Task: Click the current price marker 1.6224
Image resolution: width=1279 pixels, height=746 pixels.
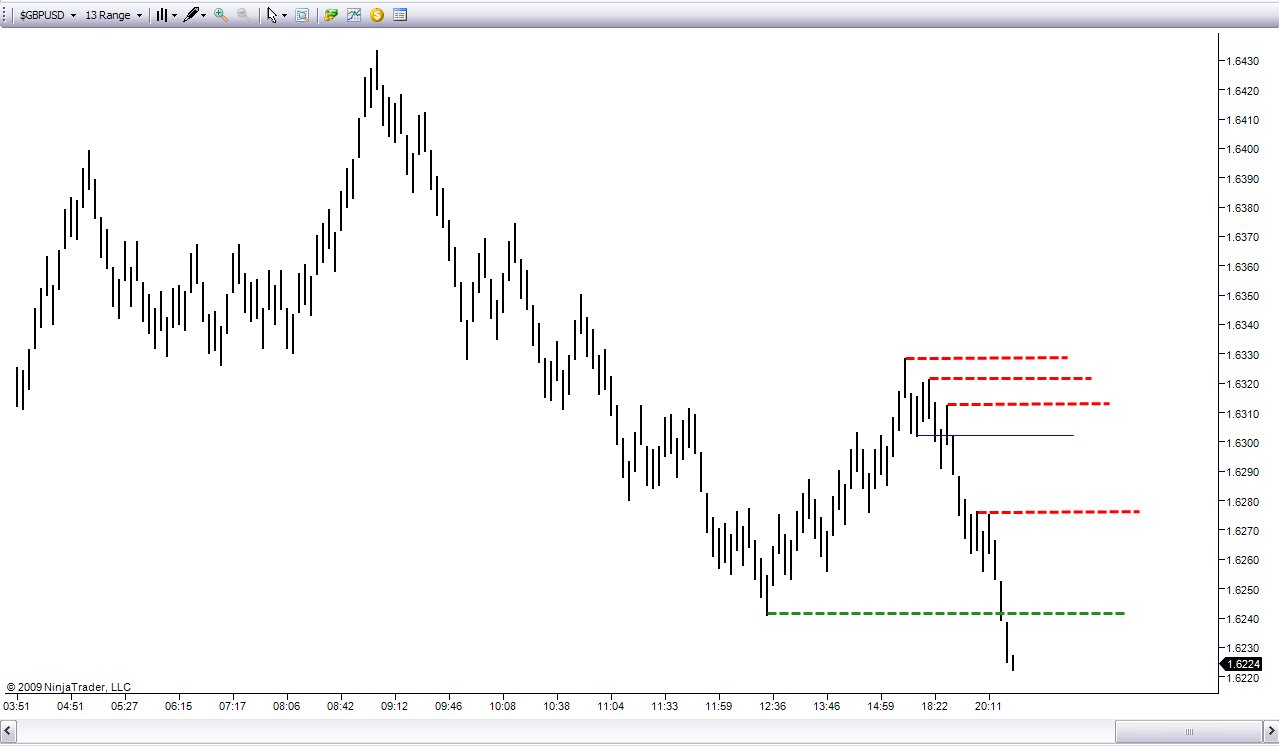Action: [x=1243, y=664]
